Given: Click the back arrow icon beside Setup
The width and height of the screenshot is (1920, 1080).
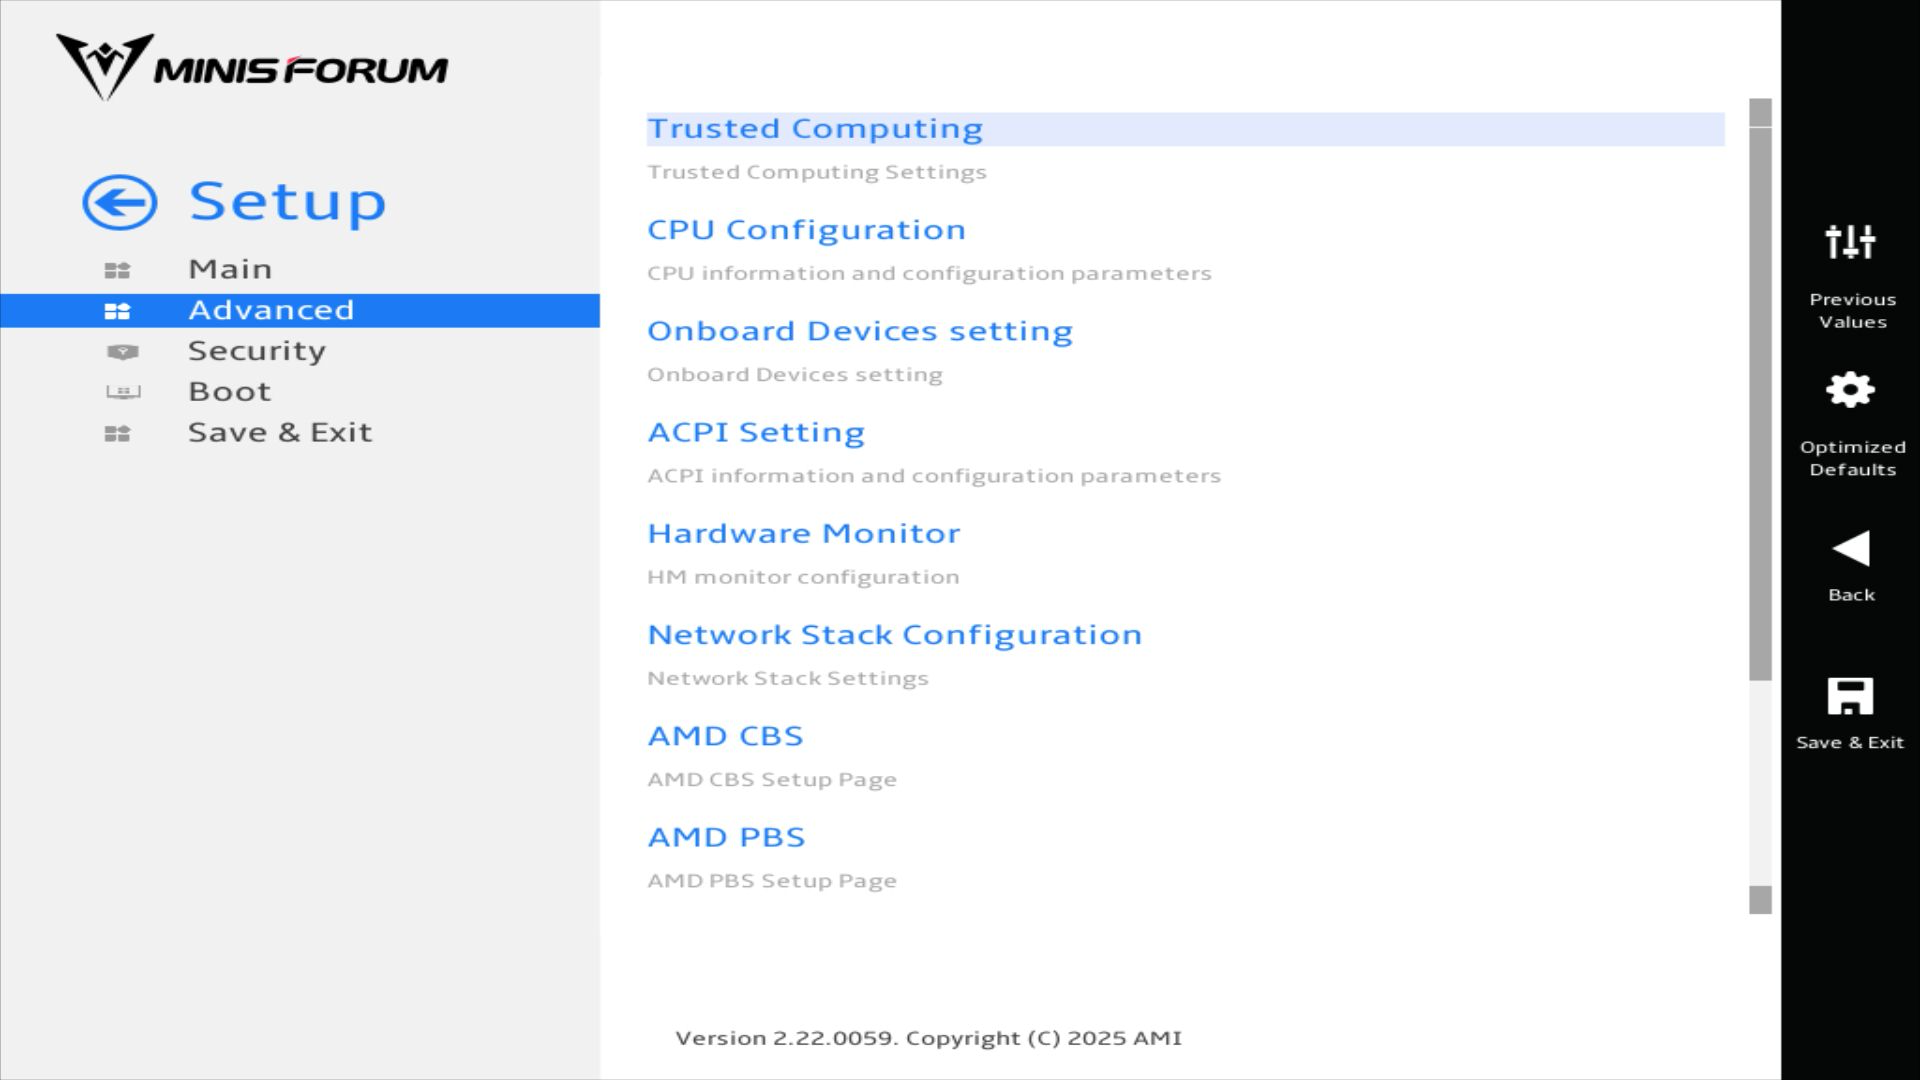Looking at the screenshot, I should 120,203.
